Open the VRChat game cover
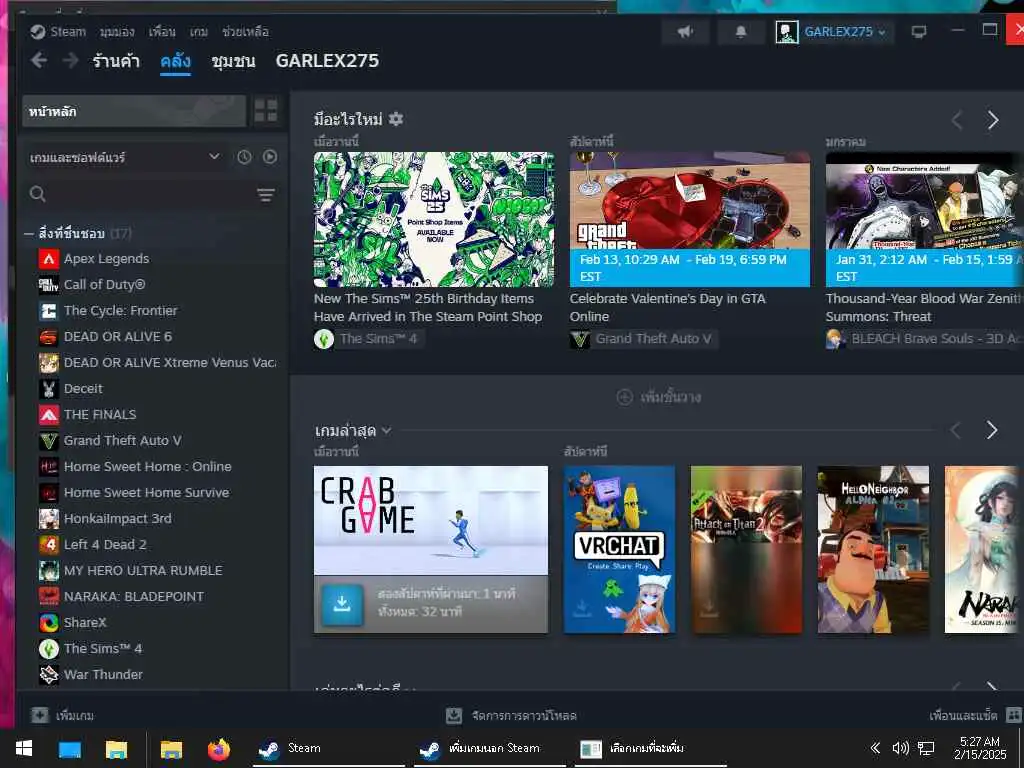1024x768 pixels. tap(619, 549)
